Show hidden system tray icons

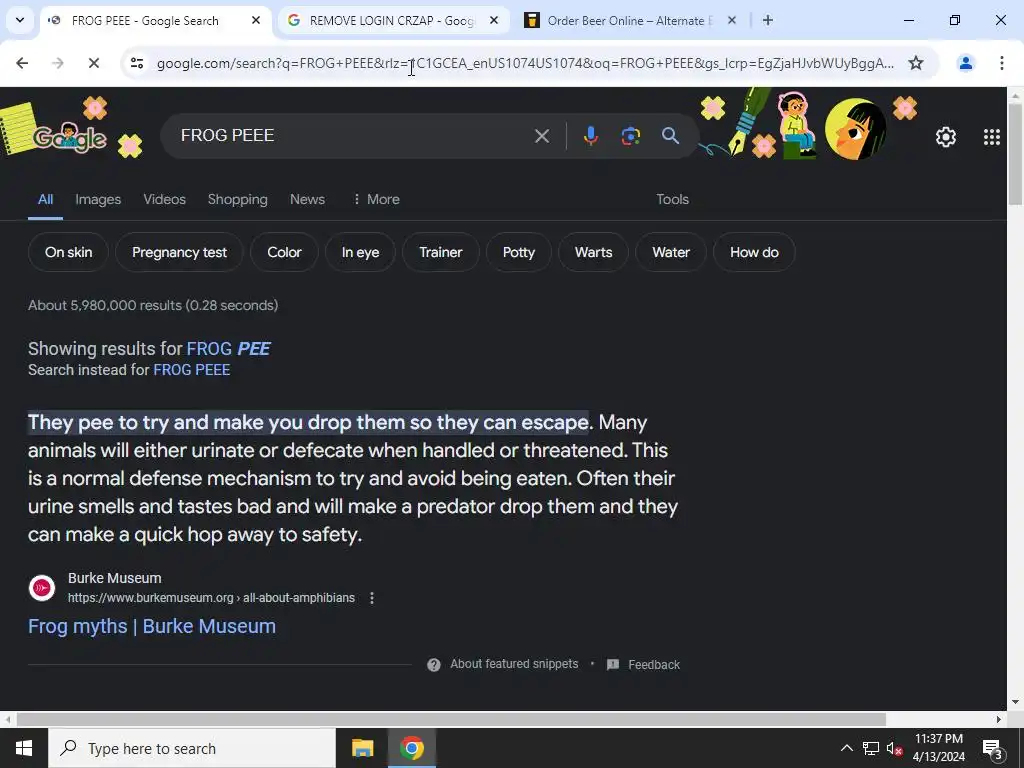pos(846,748)
